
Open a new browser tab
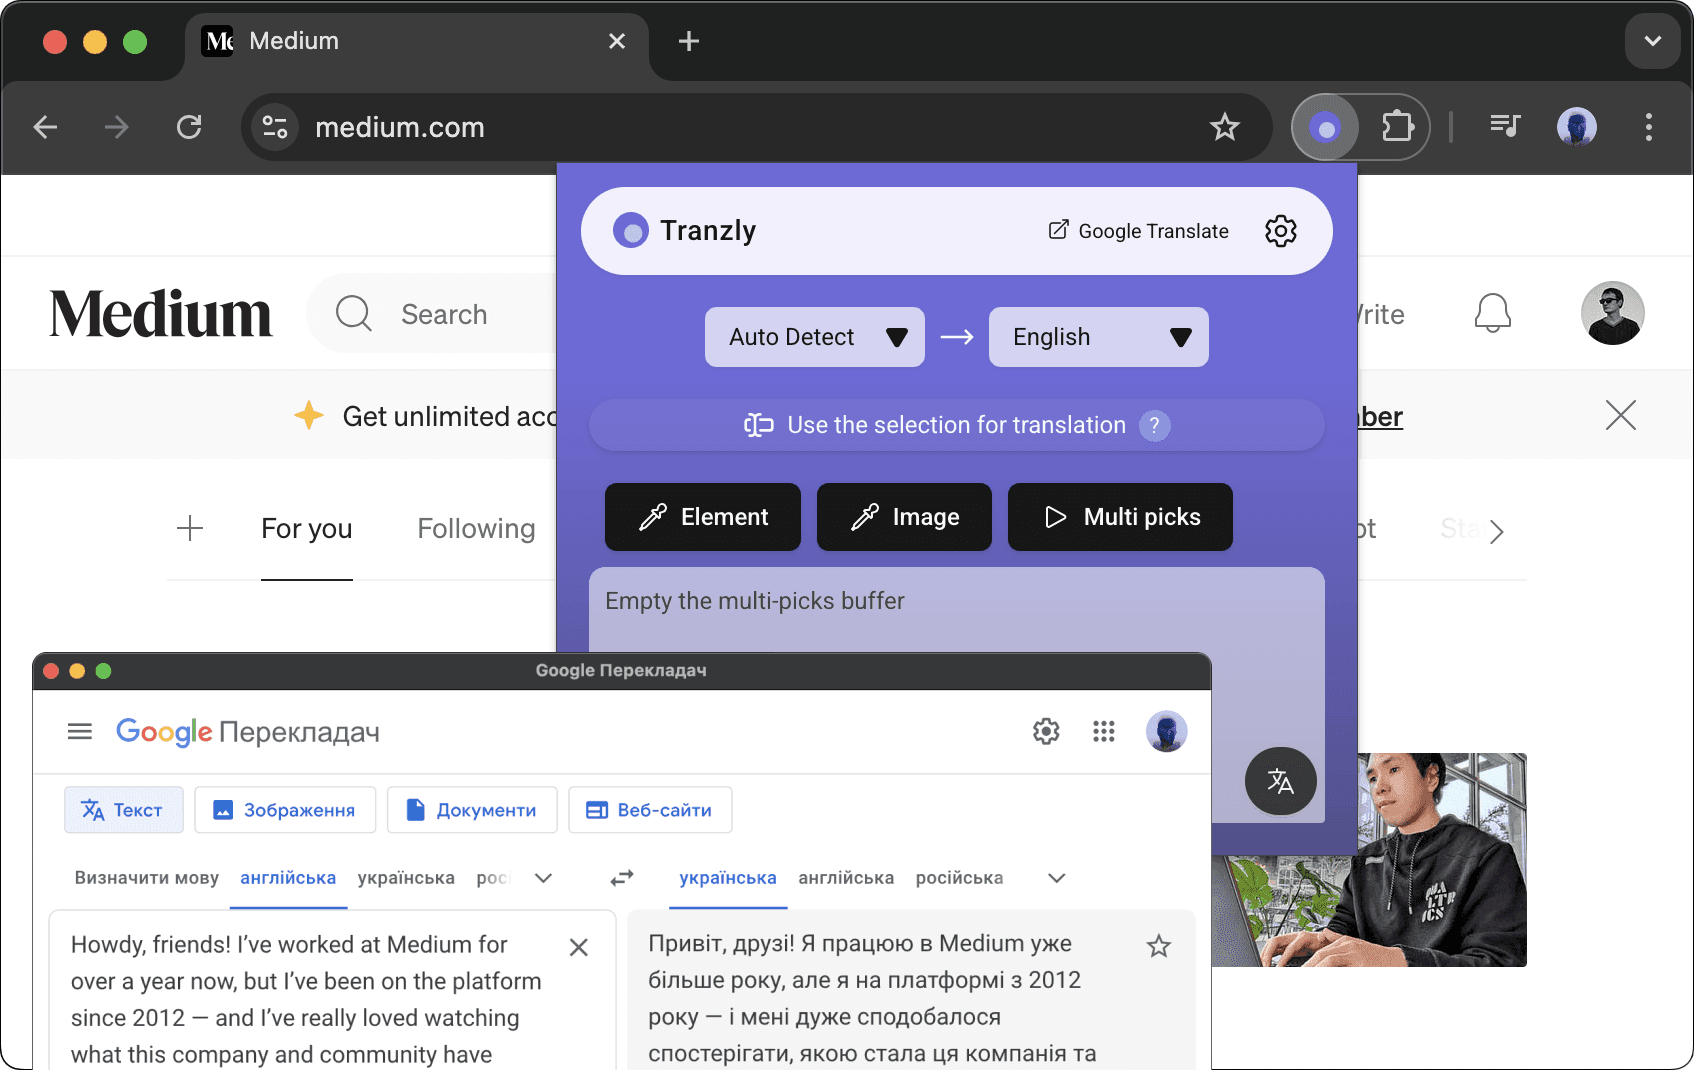[x=688, y=41]
